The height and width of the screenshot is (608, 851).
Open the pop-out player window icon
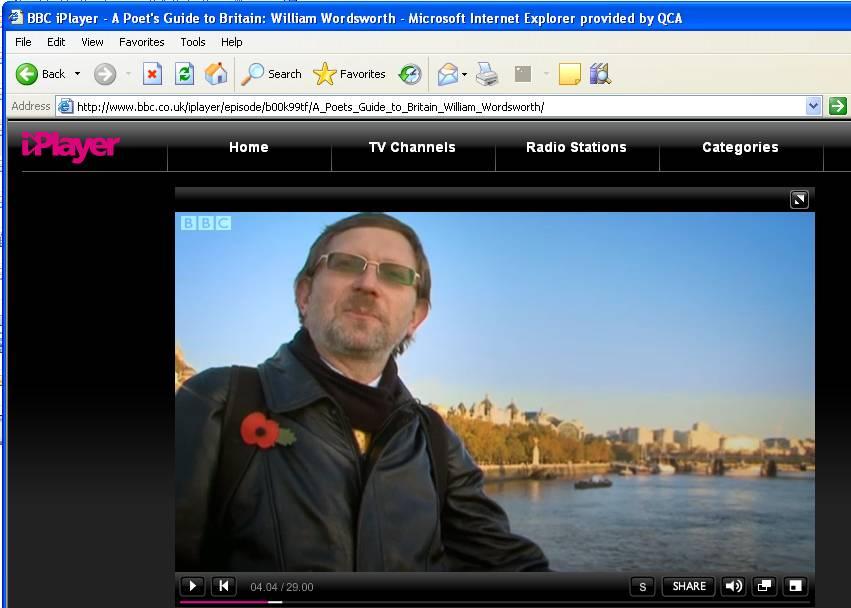764,586
